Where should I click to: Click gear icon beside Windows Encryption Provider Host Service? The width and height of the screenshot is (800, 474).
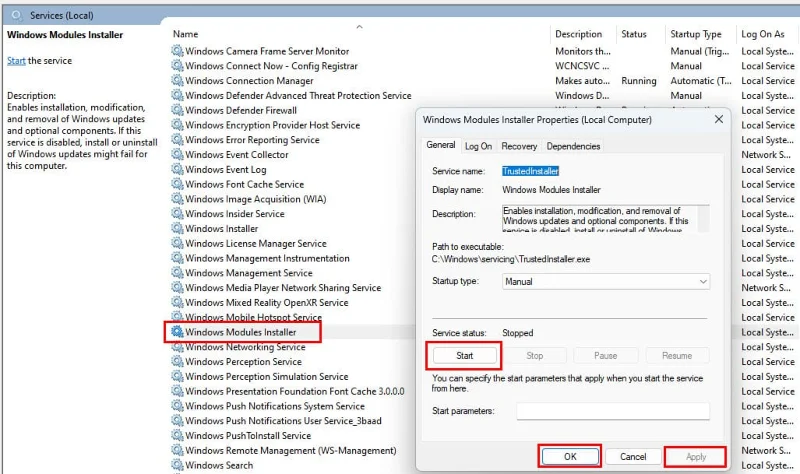tap(177, 125)
